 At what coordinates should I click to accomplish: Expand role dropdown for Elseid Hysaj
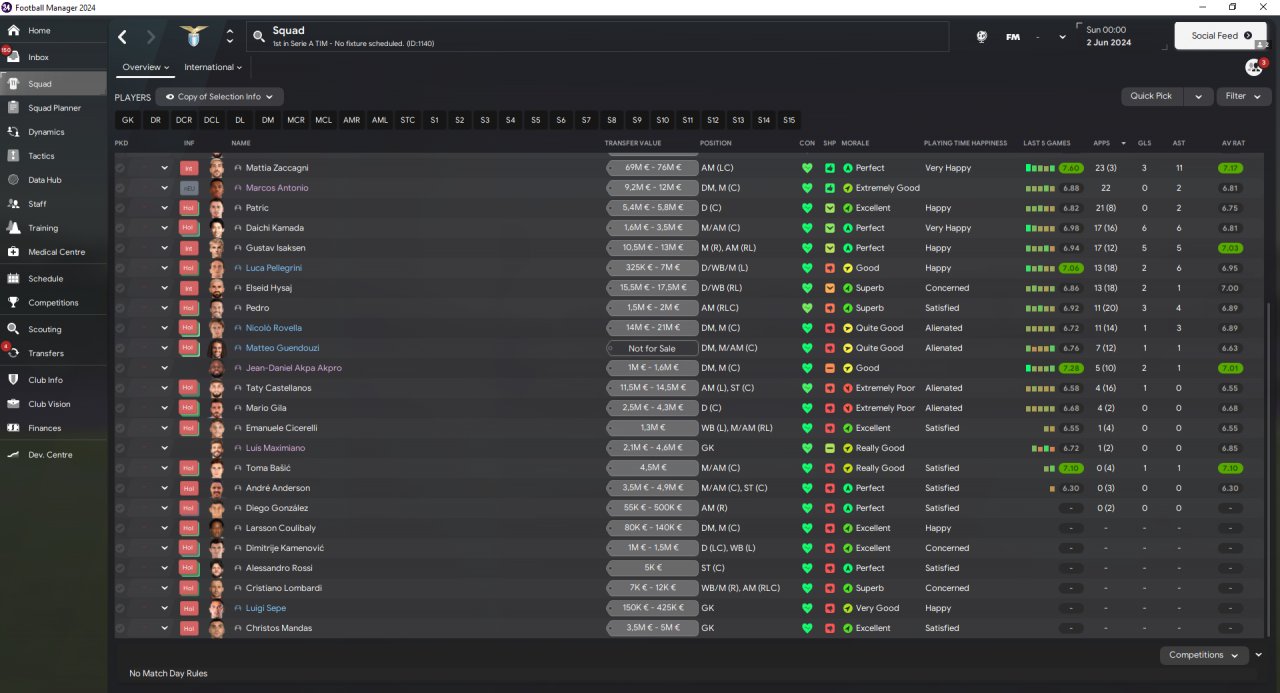point(164,288)
